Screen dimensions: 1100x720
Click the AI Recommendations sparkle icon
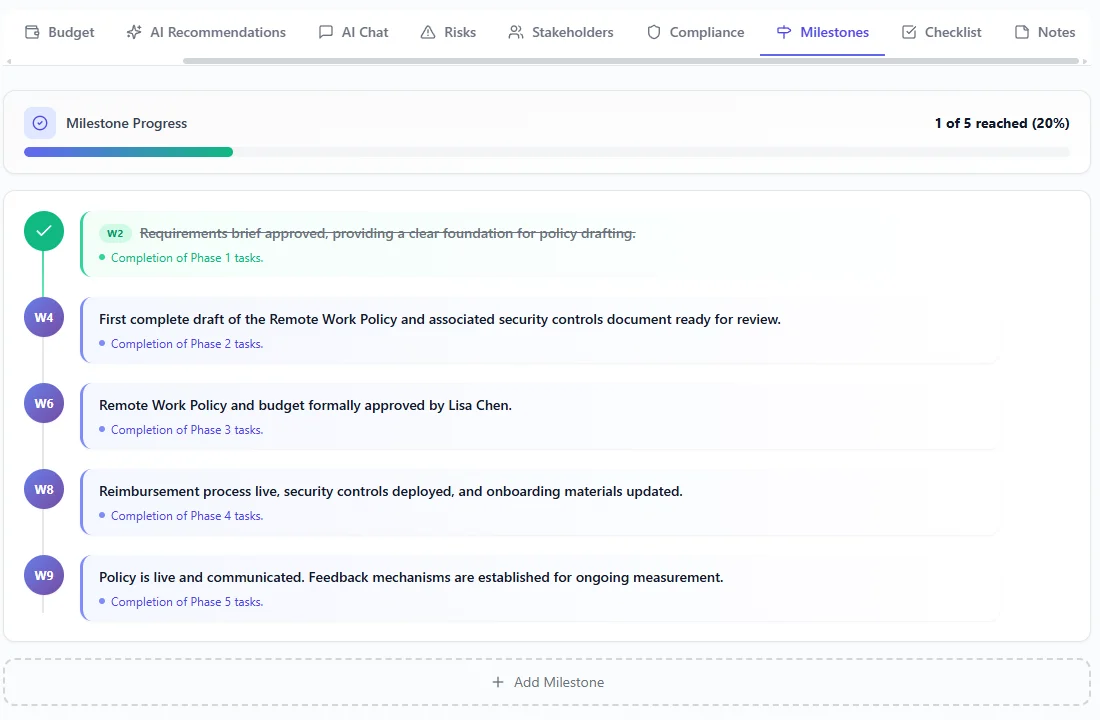pyautogui.click(x=134, y=32)
